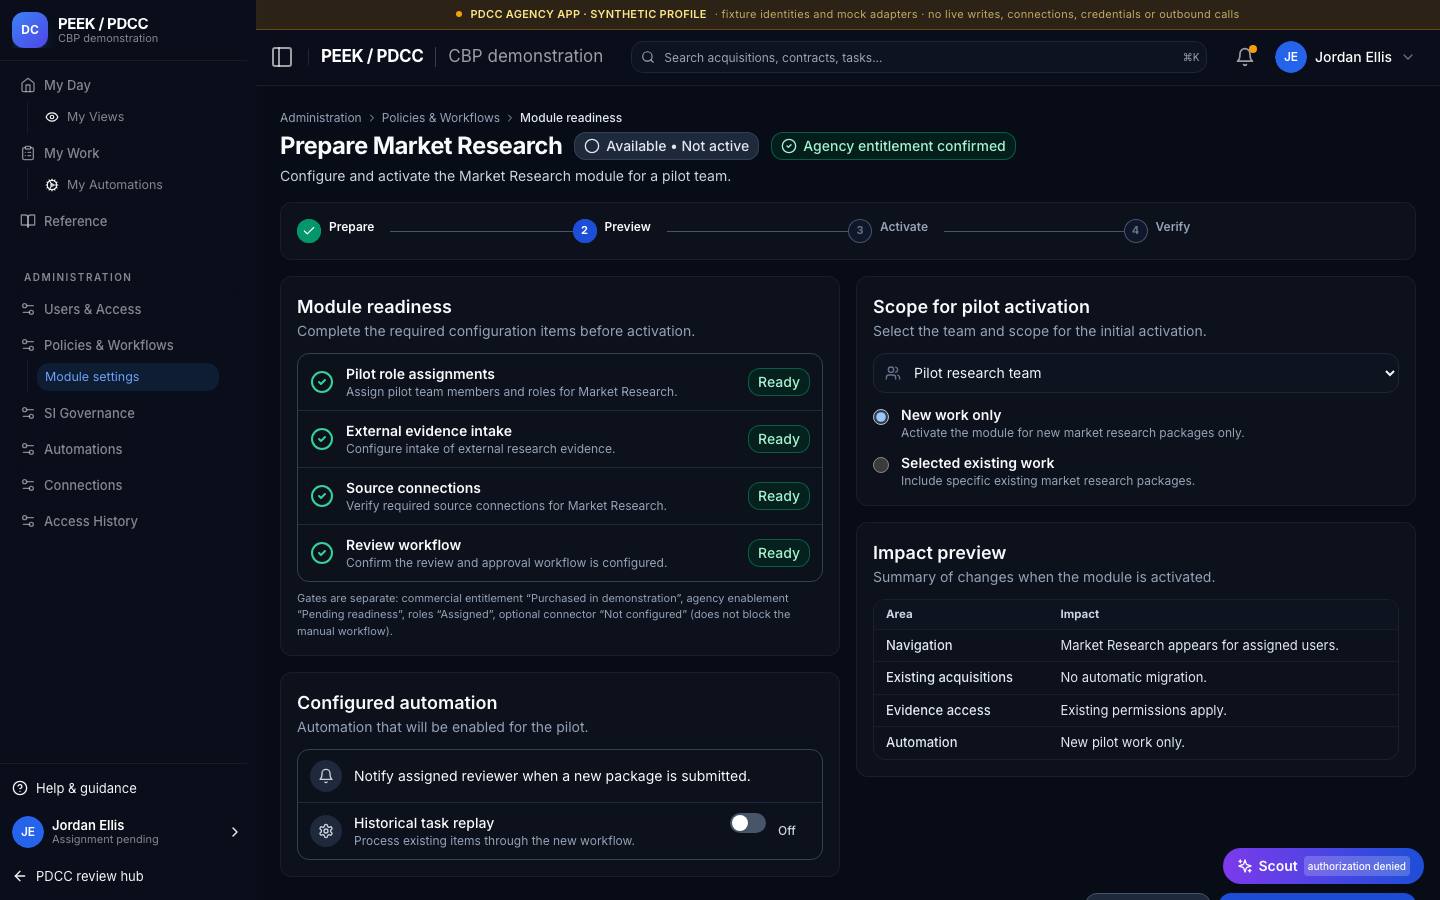The height and width of the screenshot is (900, 1440).
Task: Click the authorization denied tag
Action: 1356,866
